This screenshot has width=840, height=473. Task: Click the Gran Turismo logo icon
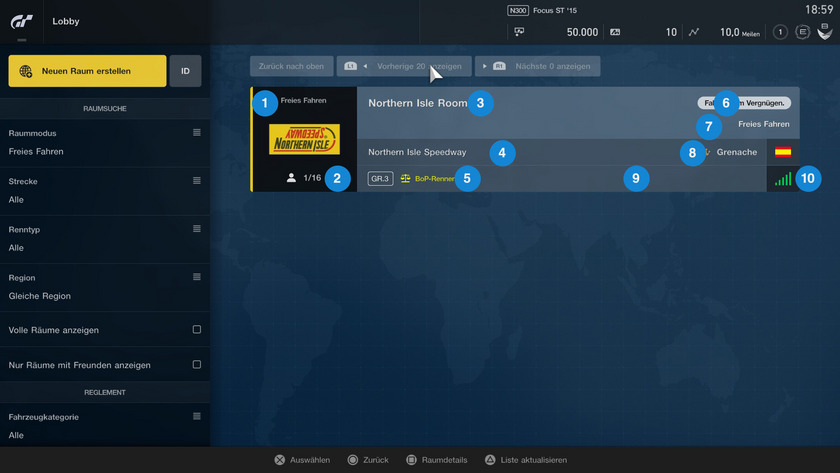22,21
